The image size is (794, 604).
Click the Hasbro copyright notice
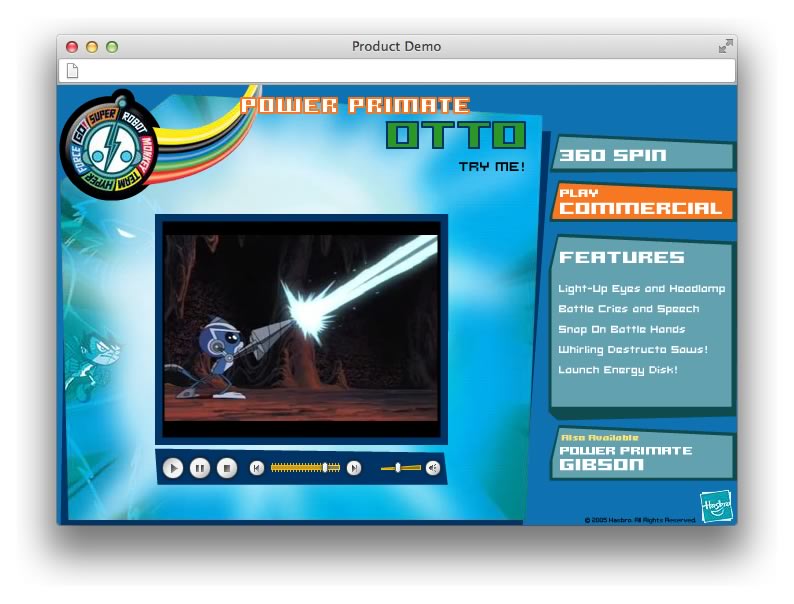click(x=640, y=520)
